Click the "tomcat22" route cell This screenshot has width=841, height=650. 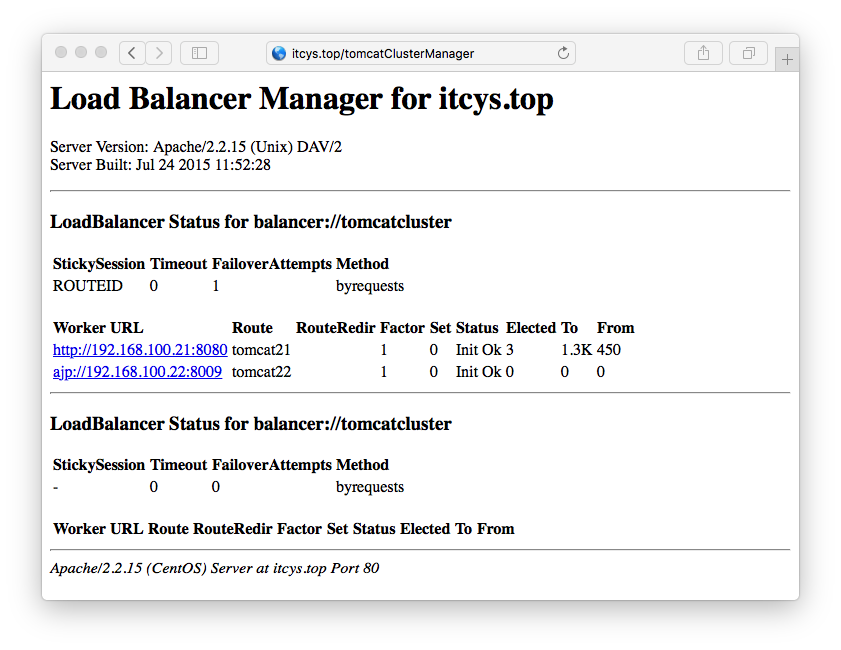[x=261, y=372]
